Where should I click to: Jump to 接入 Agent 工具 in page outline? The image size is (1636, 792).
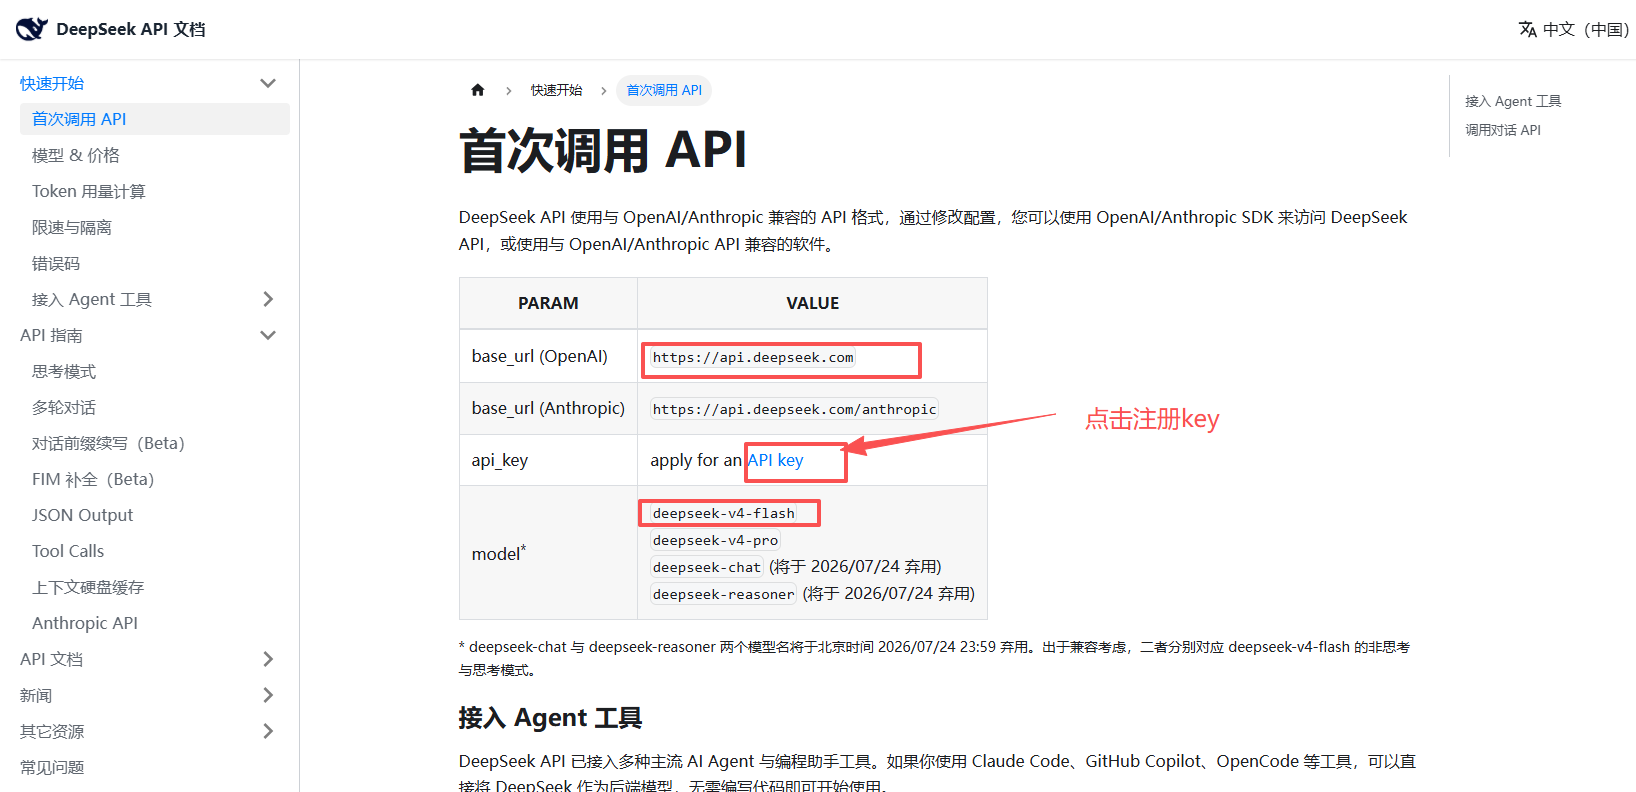pos(1513,101)
